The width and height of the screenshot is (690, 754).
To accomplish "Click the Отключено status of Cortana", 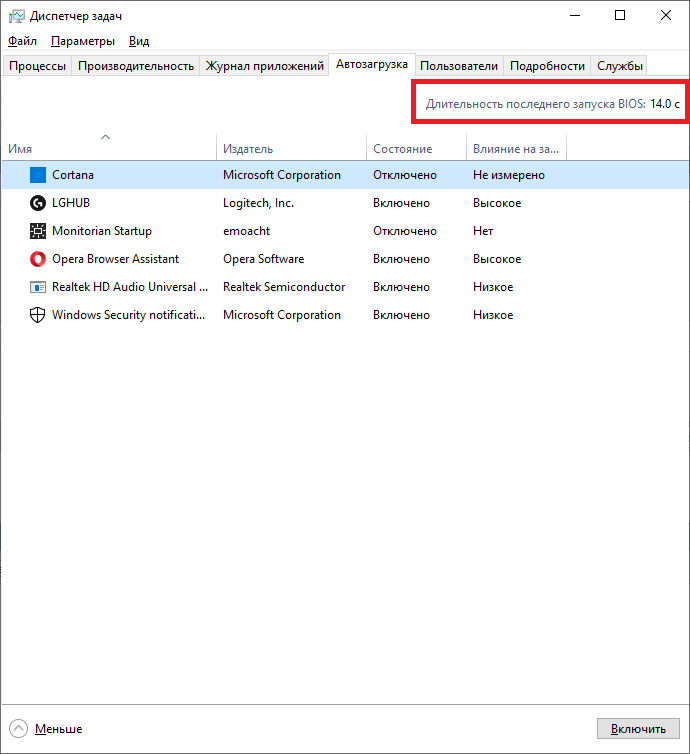I will [x=405, y=175].
